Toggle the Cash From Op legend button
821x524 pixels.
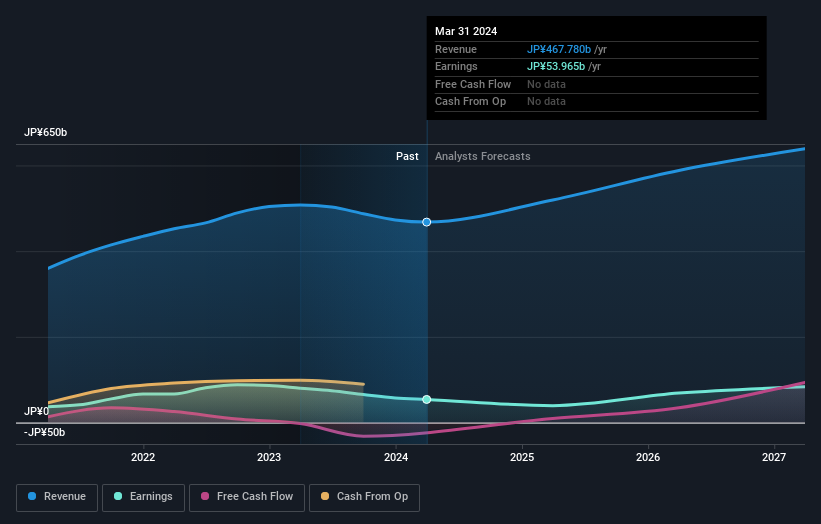click(364, 497)
